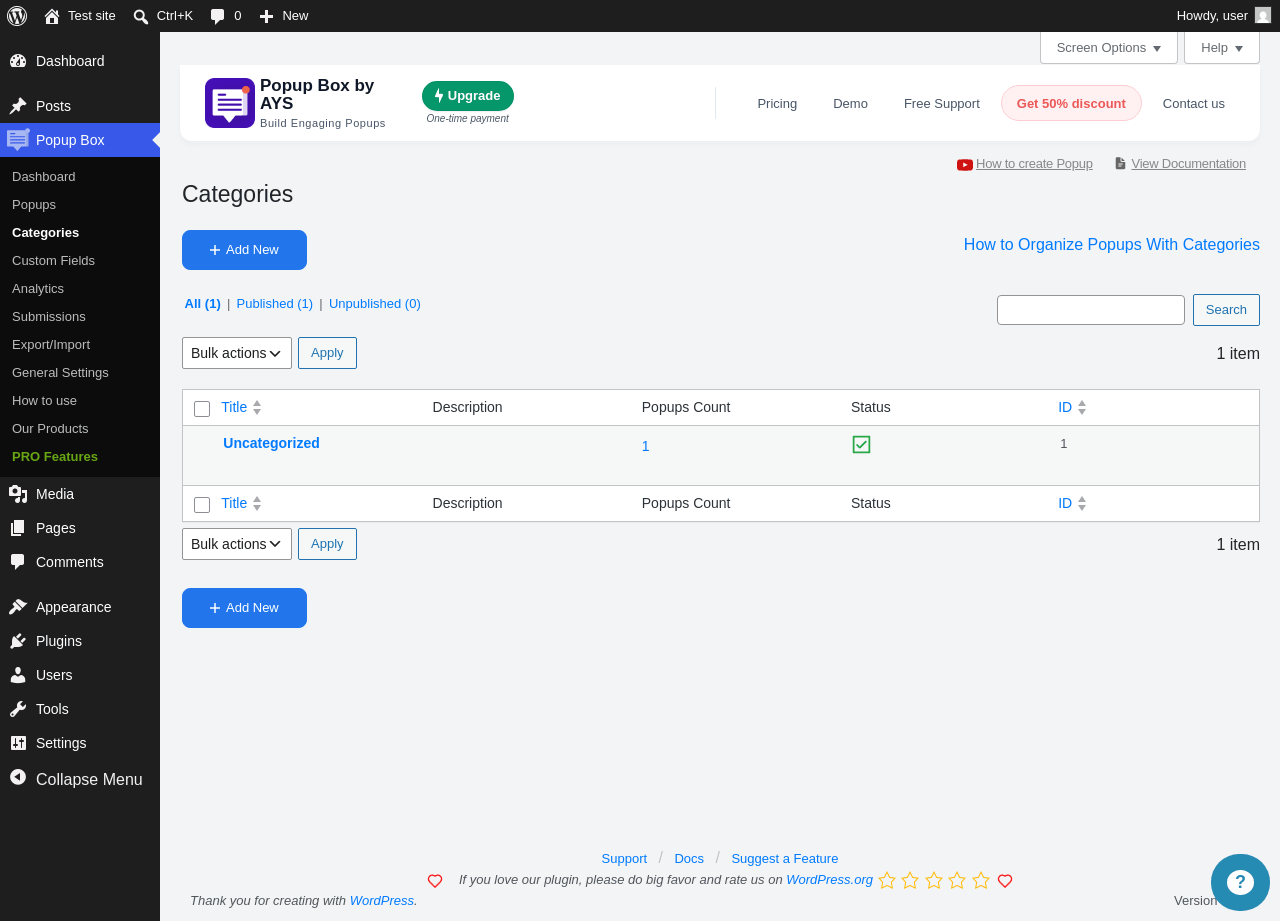Click the Dashboard gauge icon in sidebar
The image size is (1280, 921).
point(18,61)
